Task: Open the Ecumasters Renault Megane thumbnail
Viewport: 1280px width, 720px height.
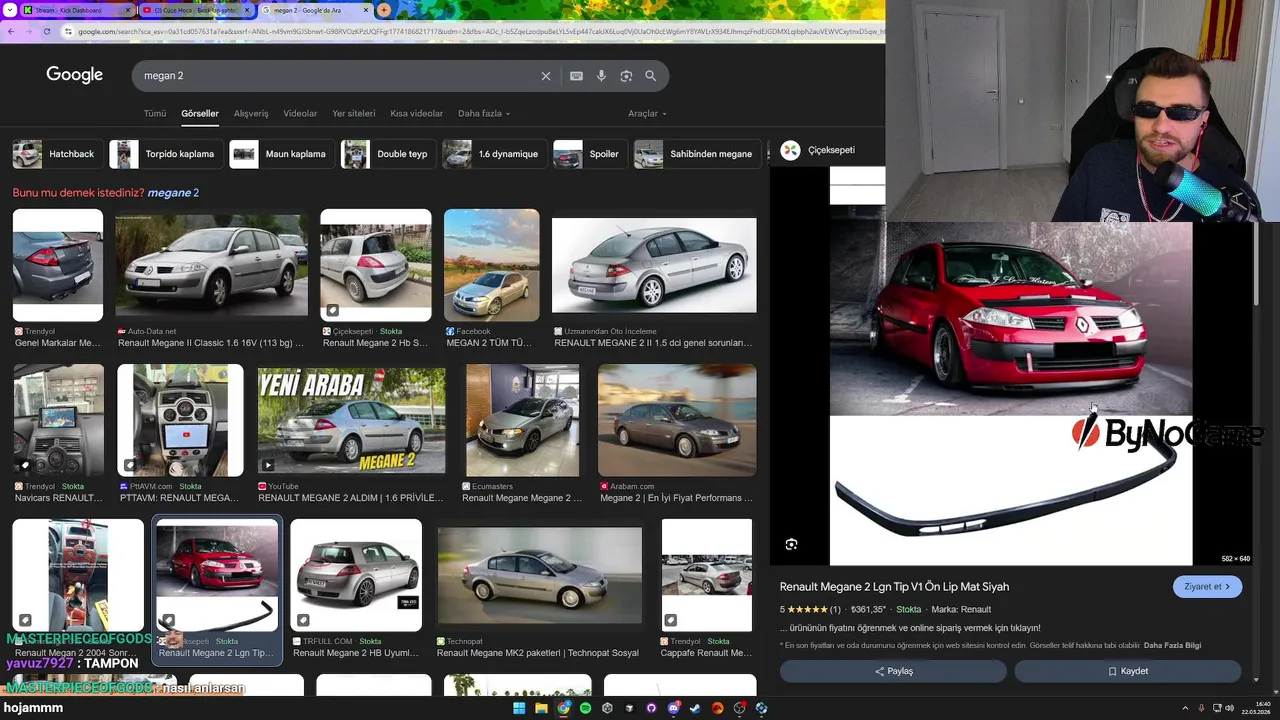Action: (x=521, y=420)
